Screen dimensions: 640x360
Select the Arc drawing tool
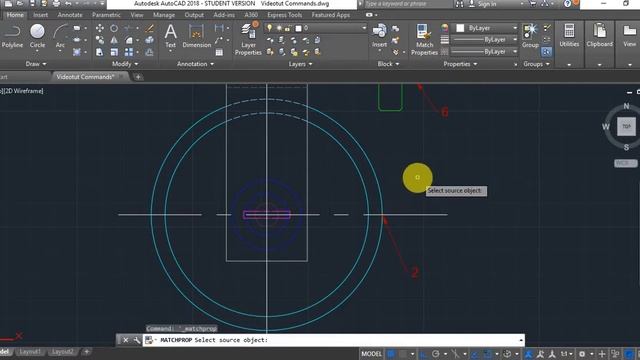point(60,36)
